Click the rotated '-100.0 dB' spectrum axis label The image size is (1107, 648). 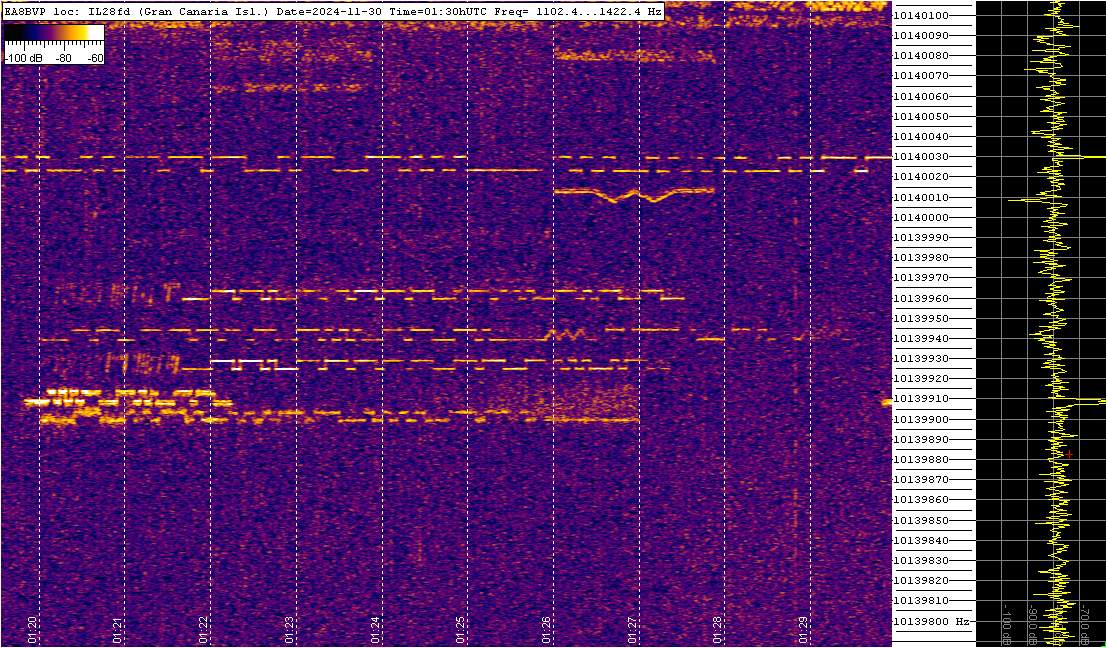click(1005, 623)
